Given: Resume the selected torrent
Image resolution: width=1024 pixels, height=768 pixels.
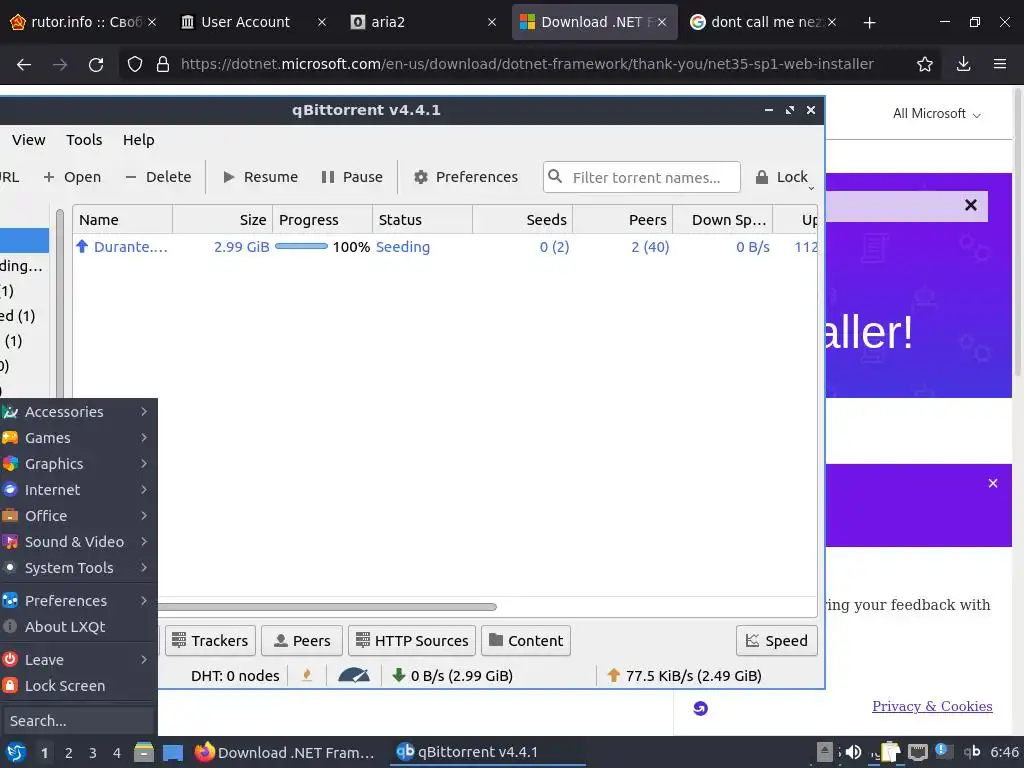Looking at the screenshot, I should (x=260, y=177).
